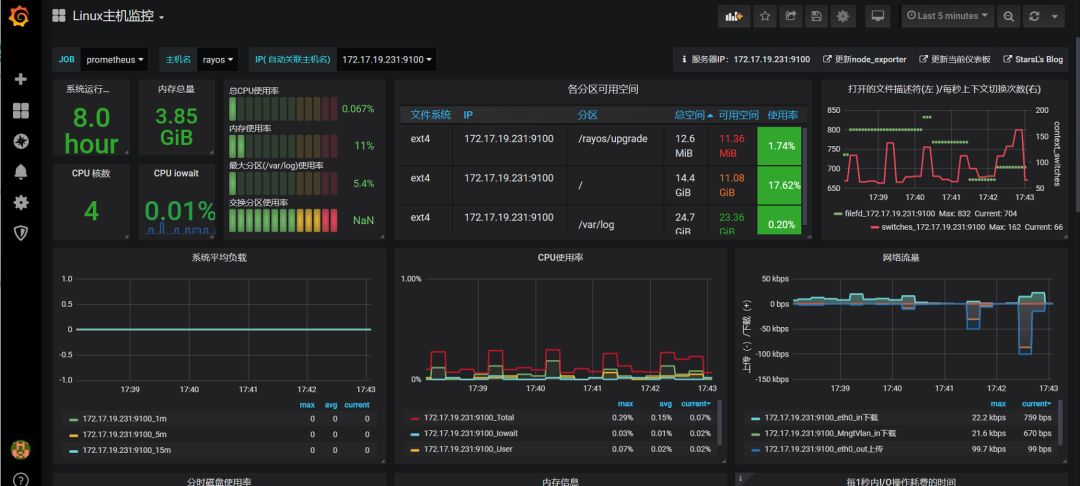Sort table by 总空间 column

click(694, 115)
